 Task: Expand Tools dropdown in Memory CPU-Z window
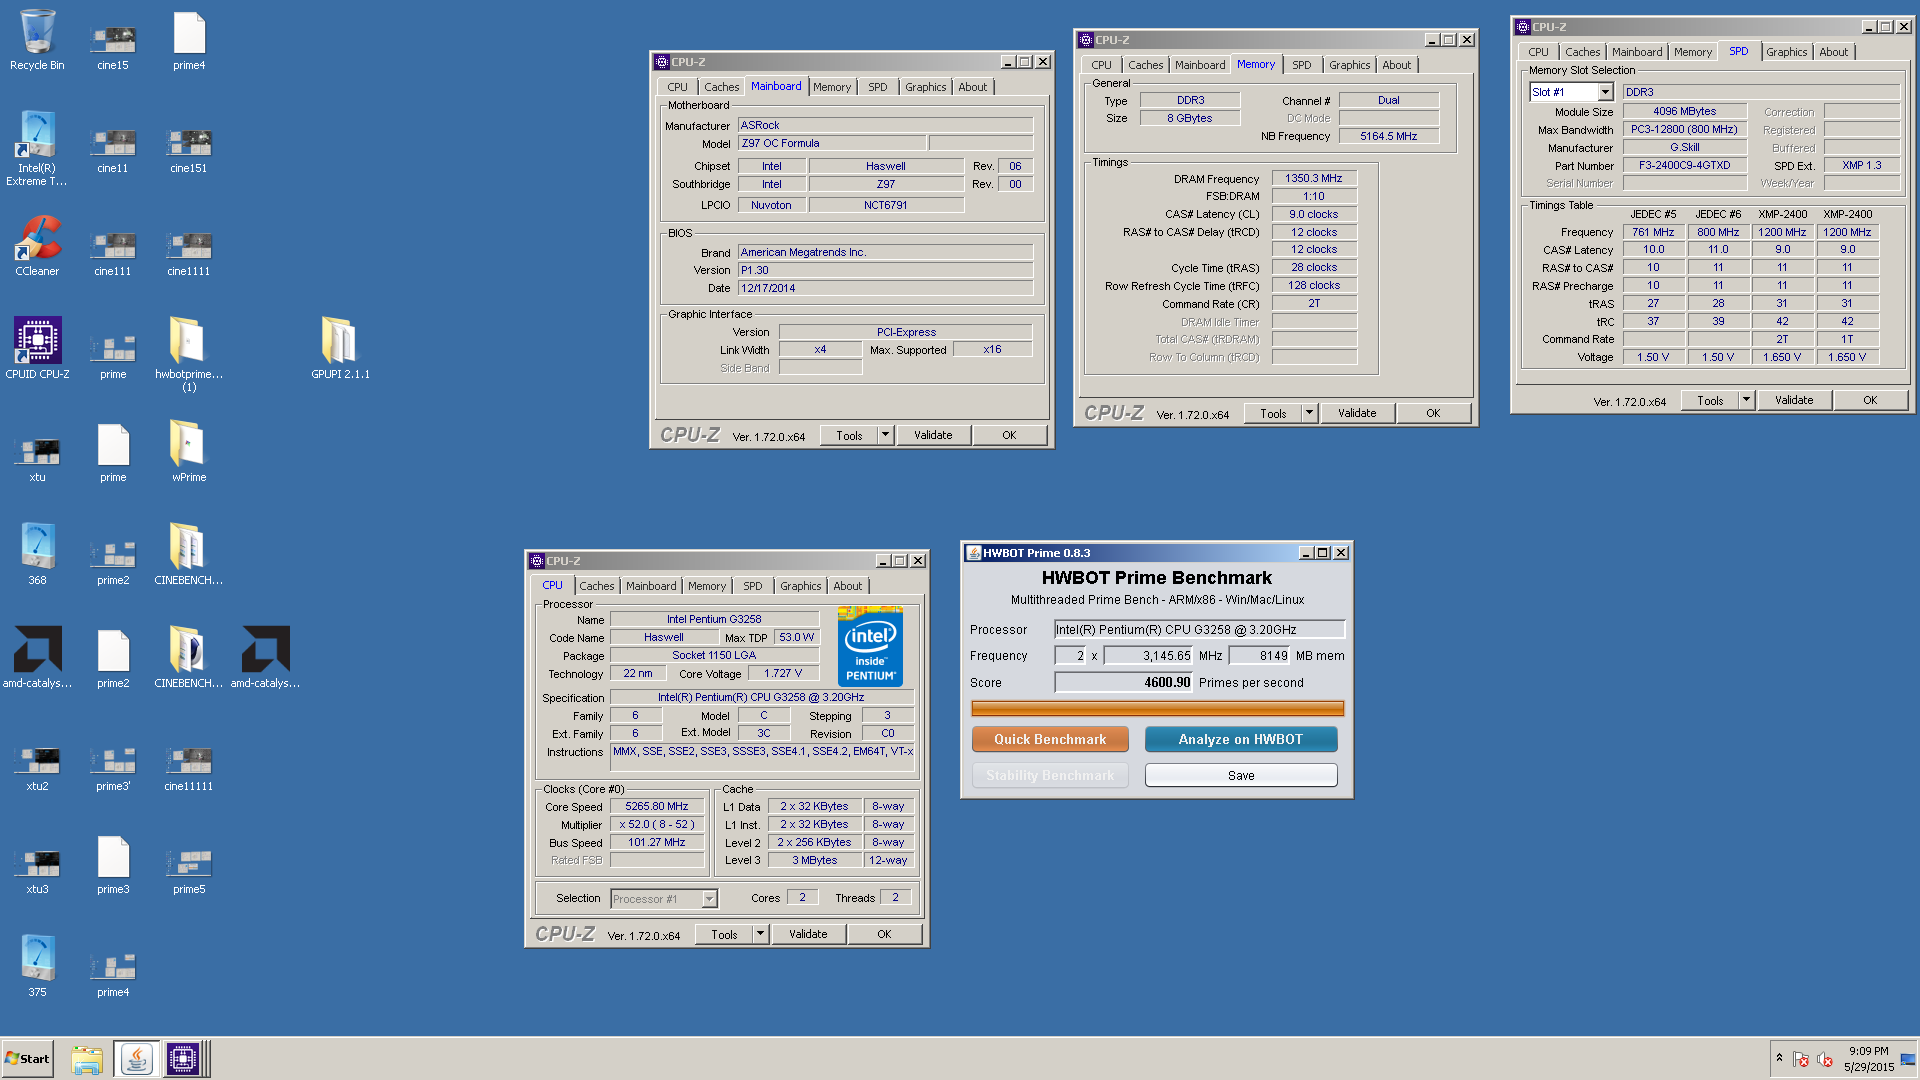(1309, 413)
